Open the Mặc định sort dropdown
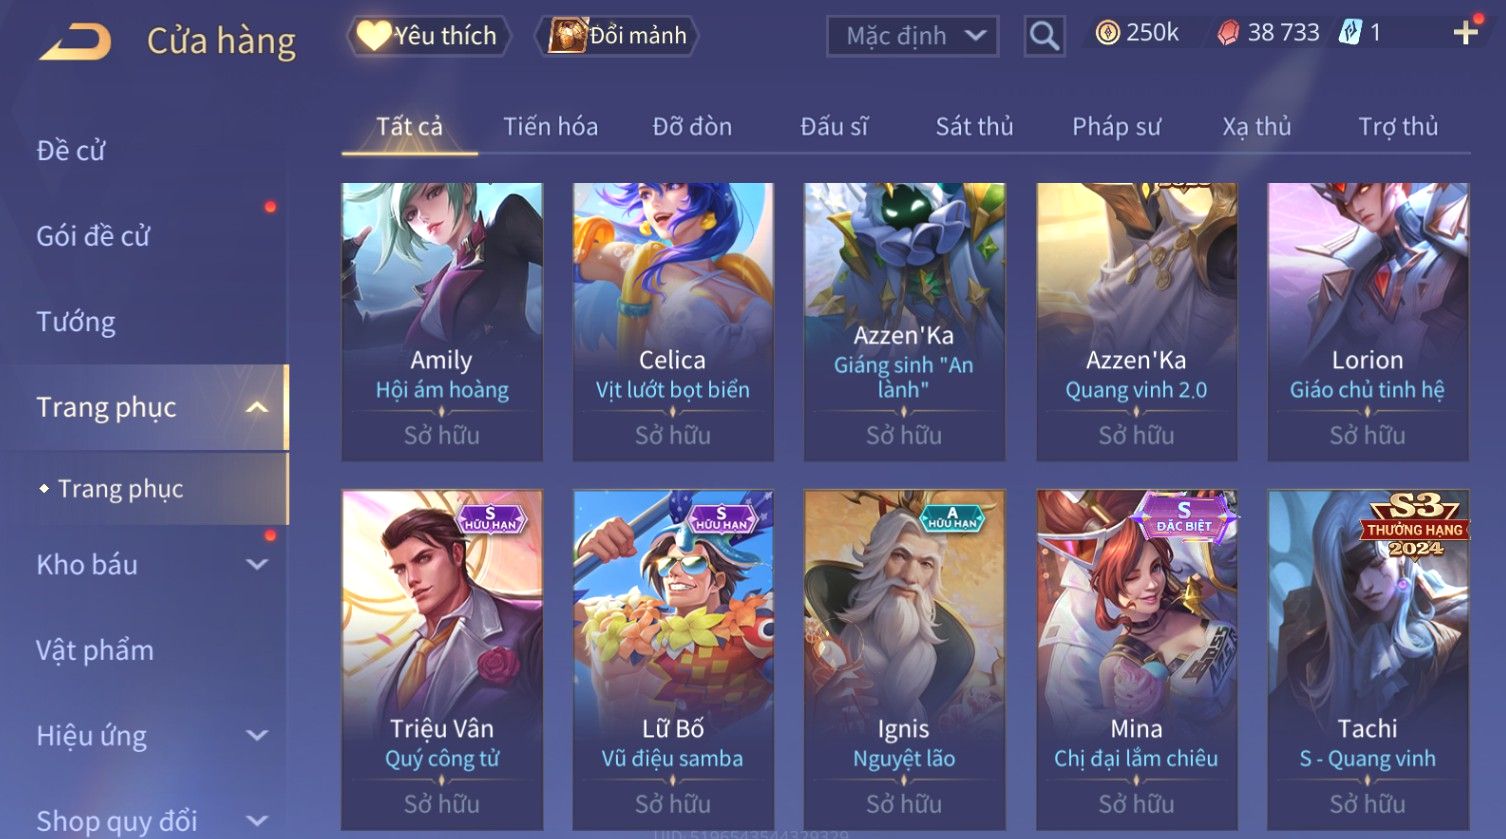 point(912,36)
